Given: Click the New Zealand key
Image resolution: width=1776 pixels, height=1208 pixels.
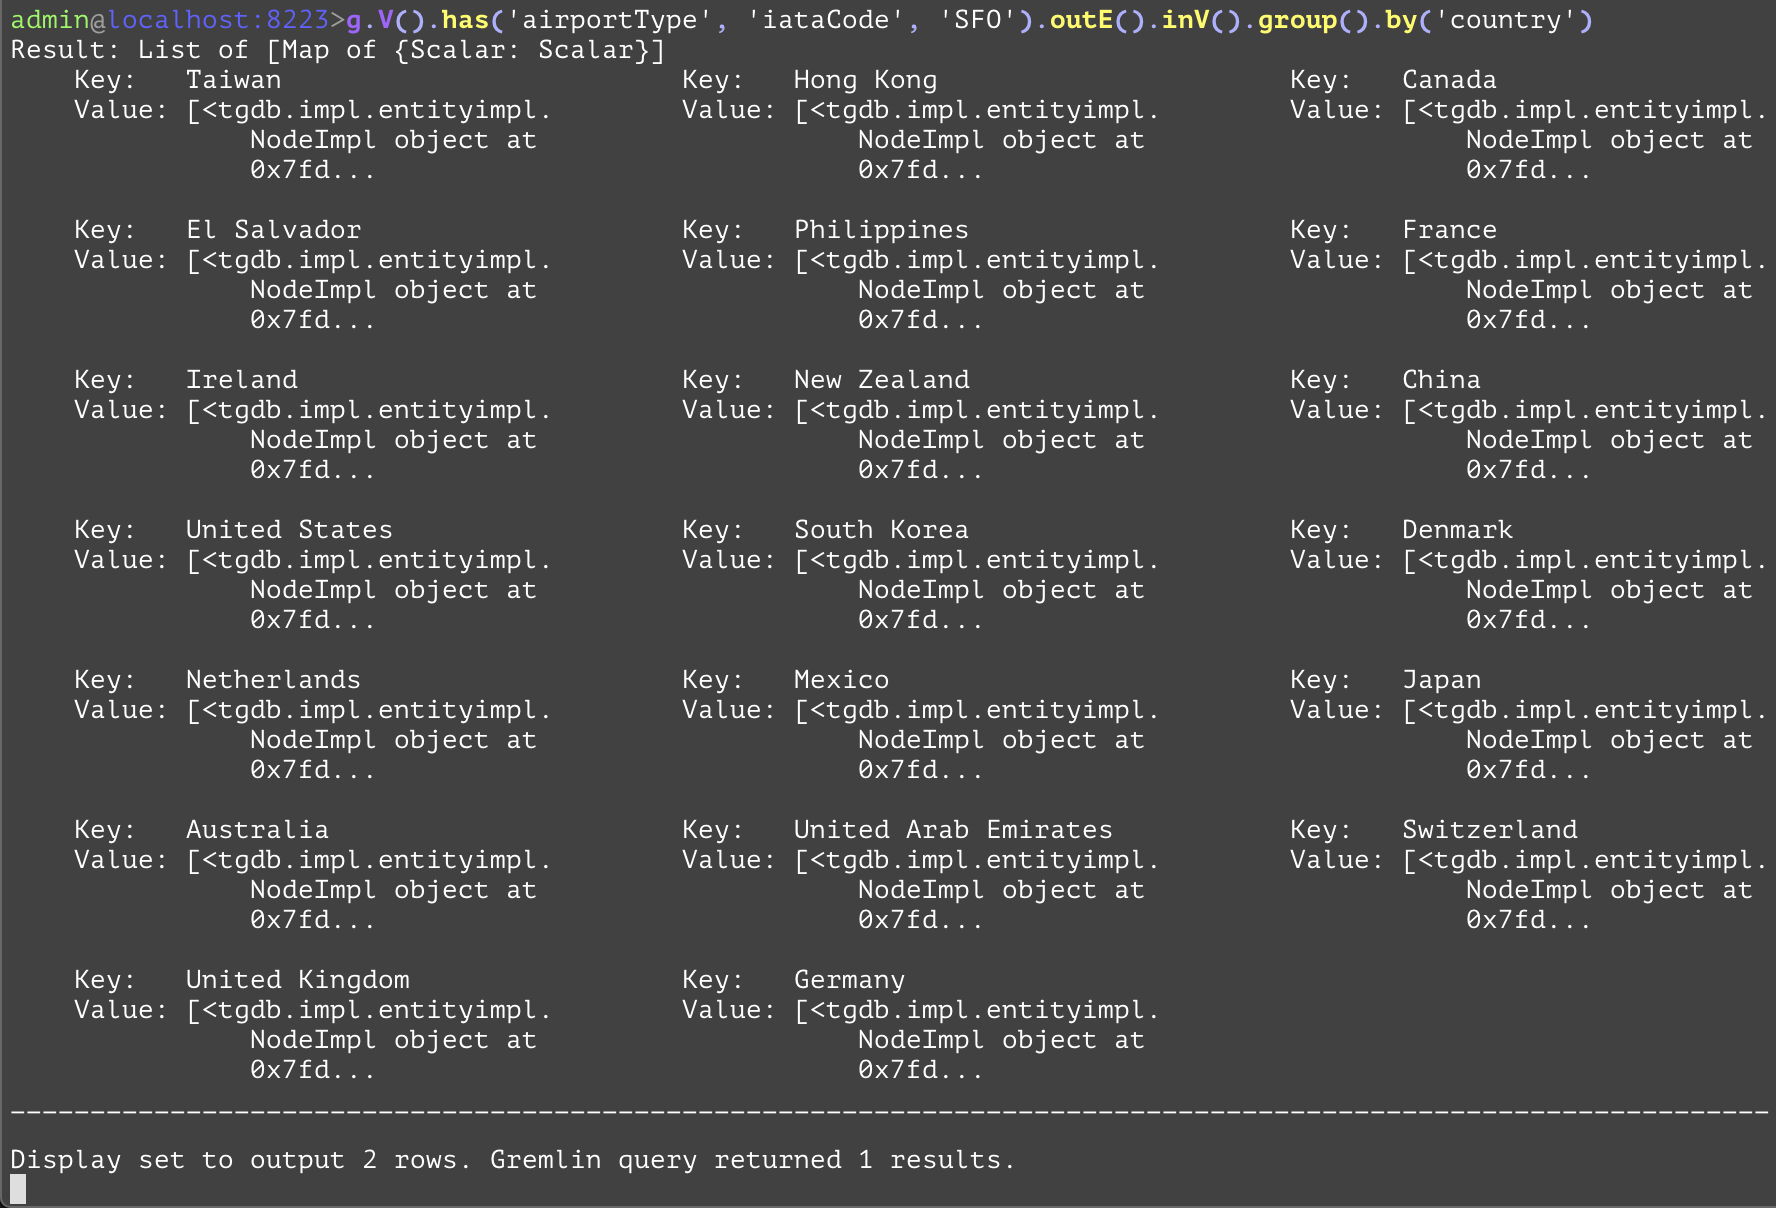Looking at the screenshot, I should [881, 380].
